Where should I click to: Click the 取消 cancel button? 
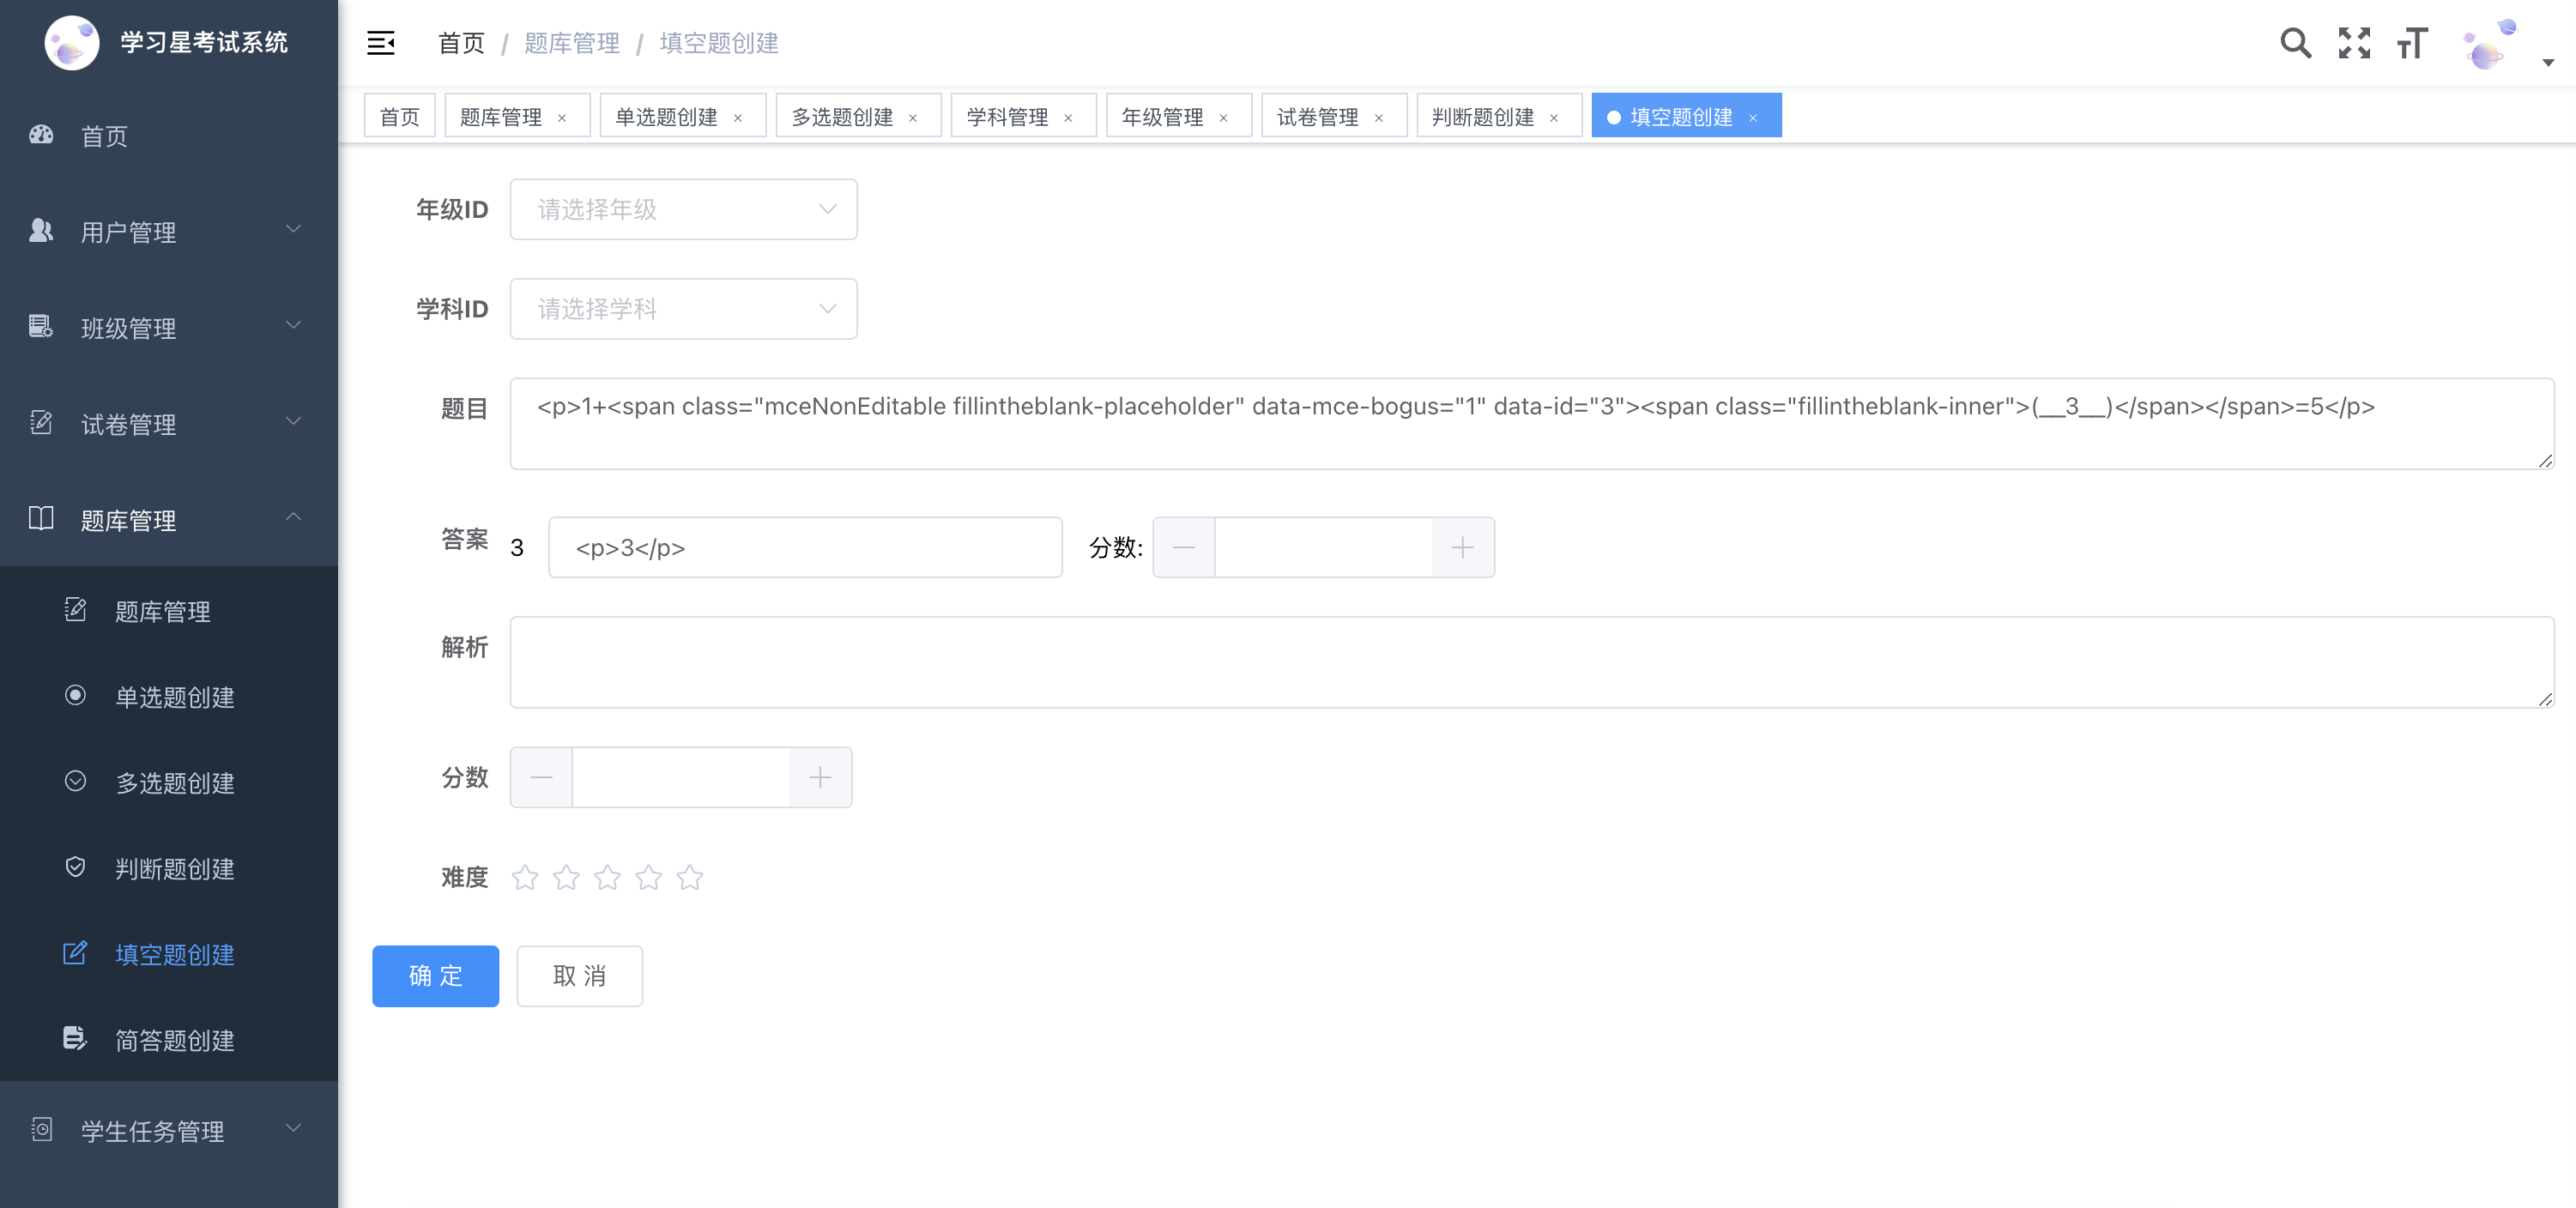(579, 976)
